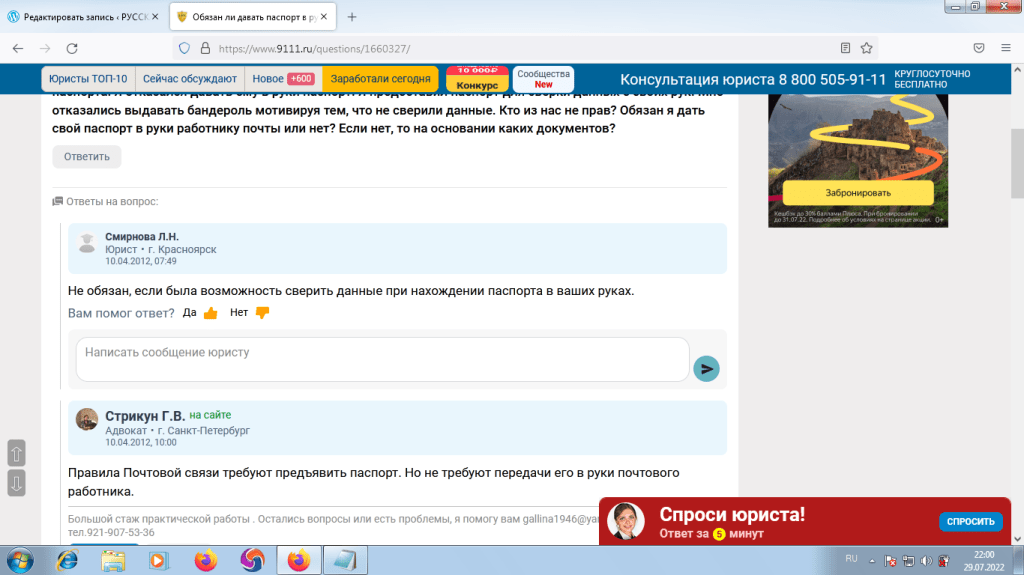Click the scroll-down arrow on page left

point(16,484)
